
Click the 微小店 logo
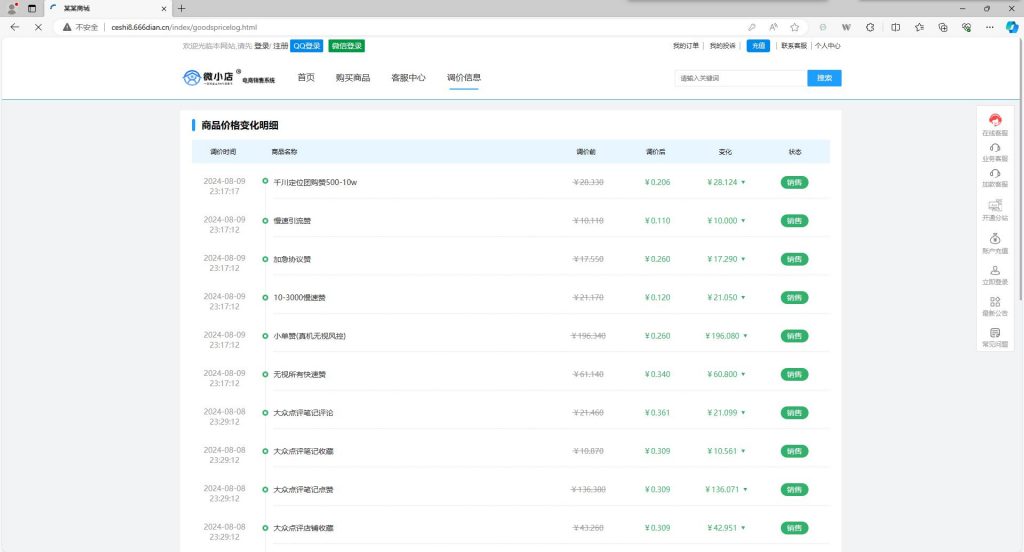pyautogui.click(x=213, y=78)
